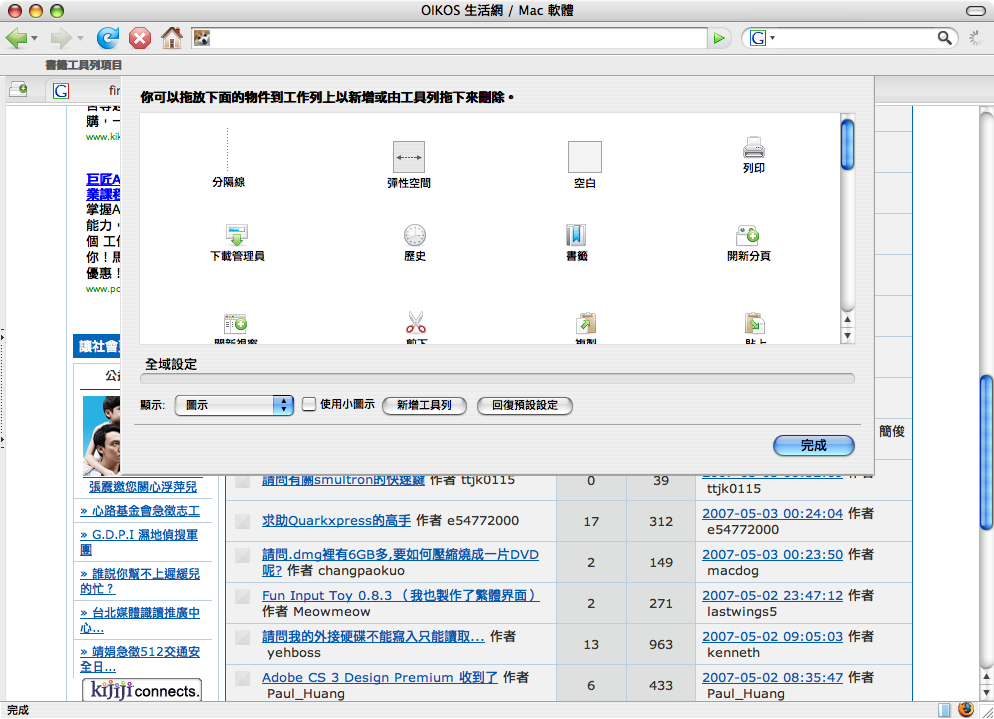Select the Bookmarks (書籤) icon
Viewport: 994px width, 719px height.
[x=576, y=236]
